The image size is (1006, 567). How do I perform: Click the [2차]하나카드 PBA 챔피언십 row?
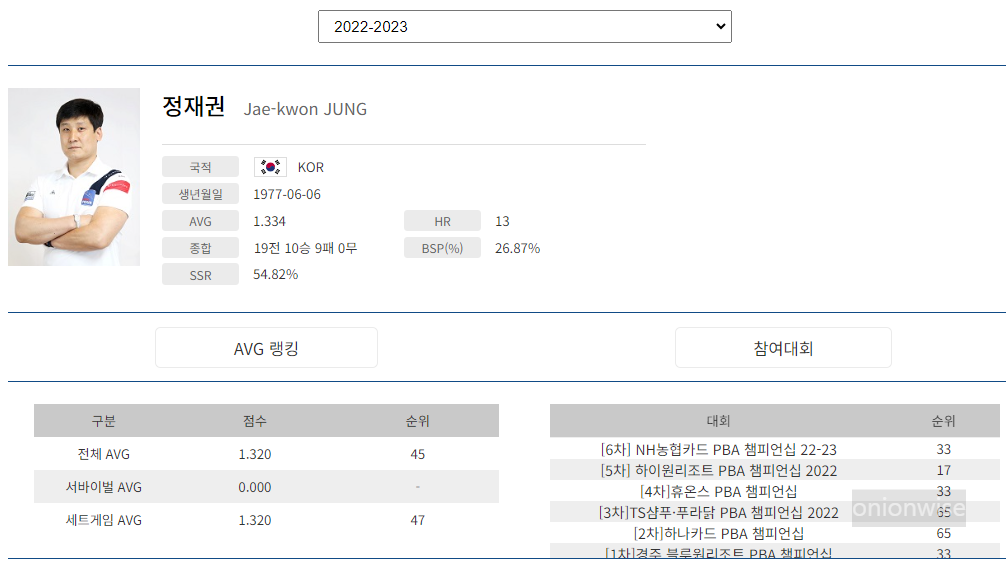[774, 534]
